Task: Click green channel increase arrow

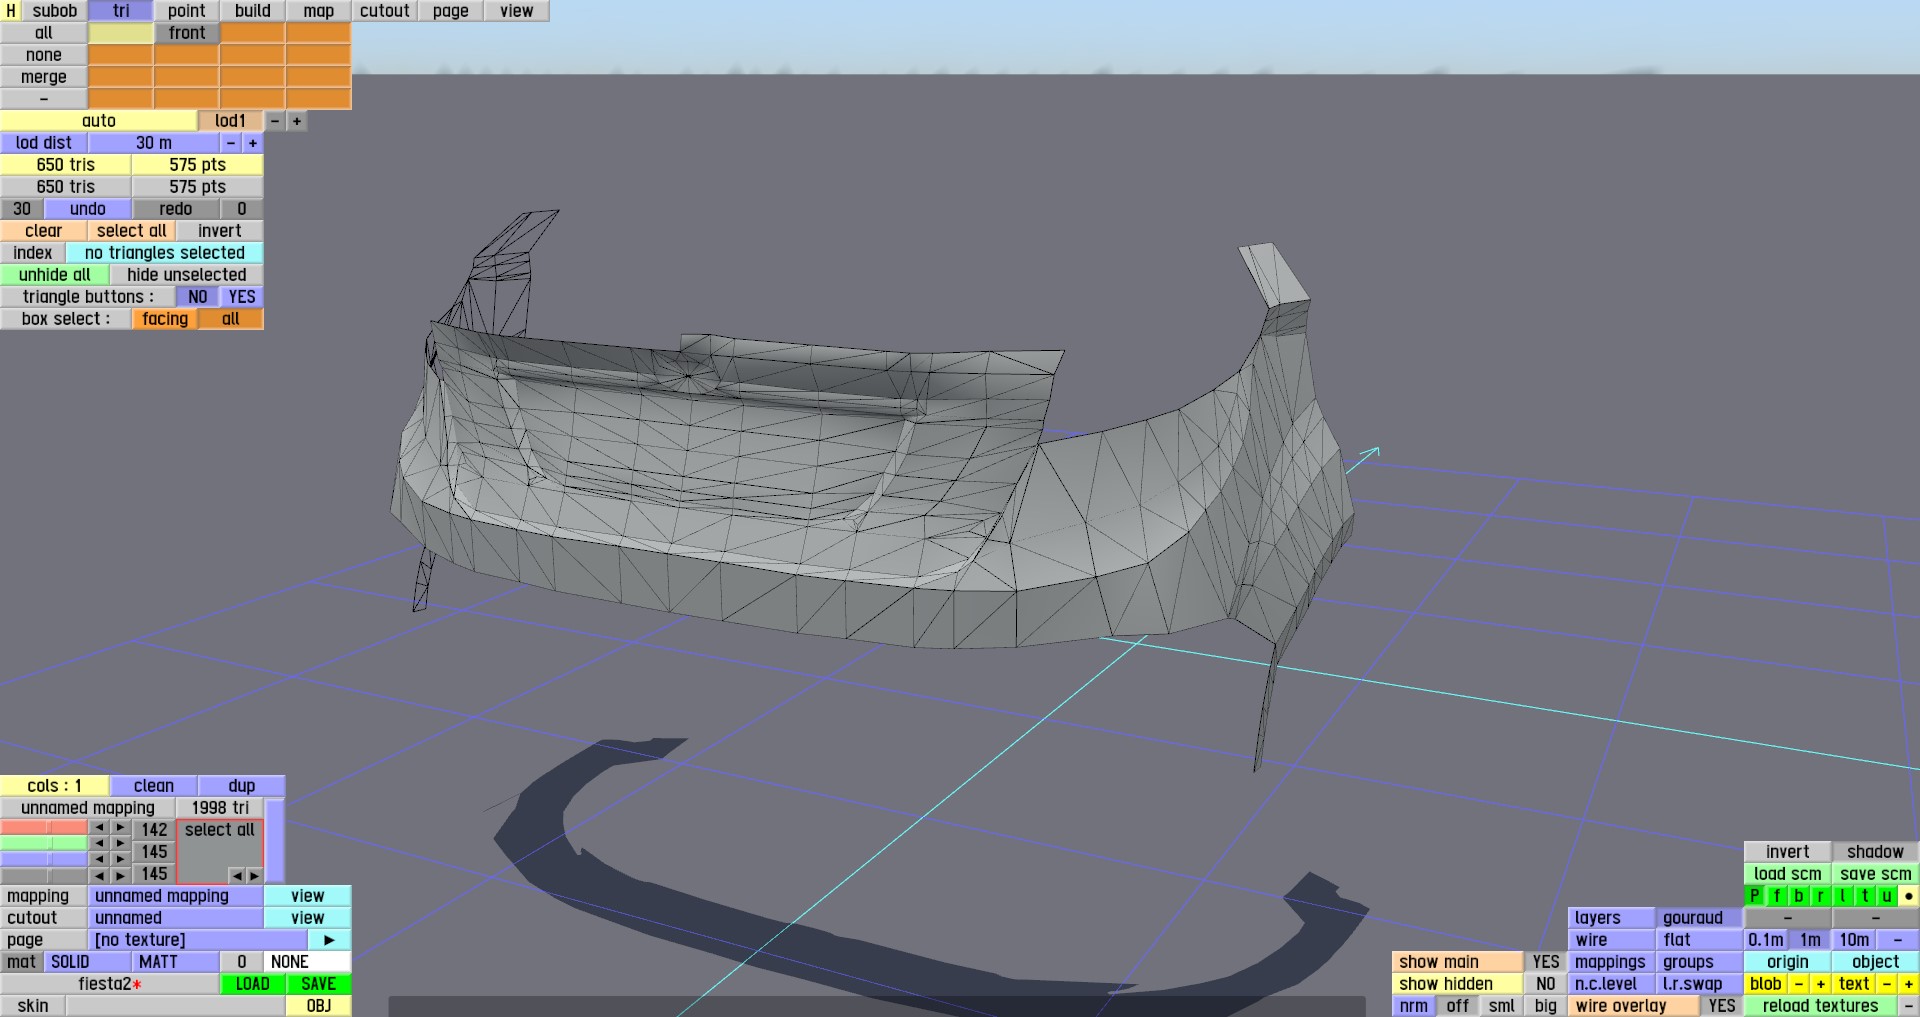Action: (121, 844)
